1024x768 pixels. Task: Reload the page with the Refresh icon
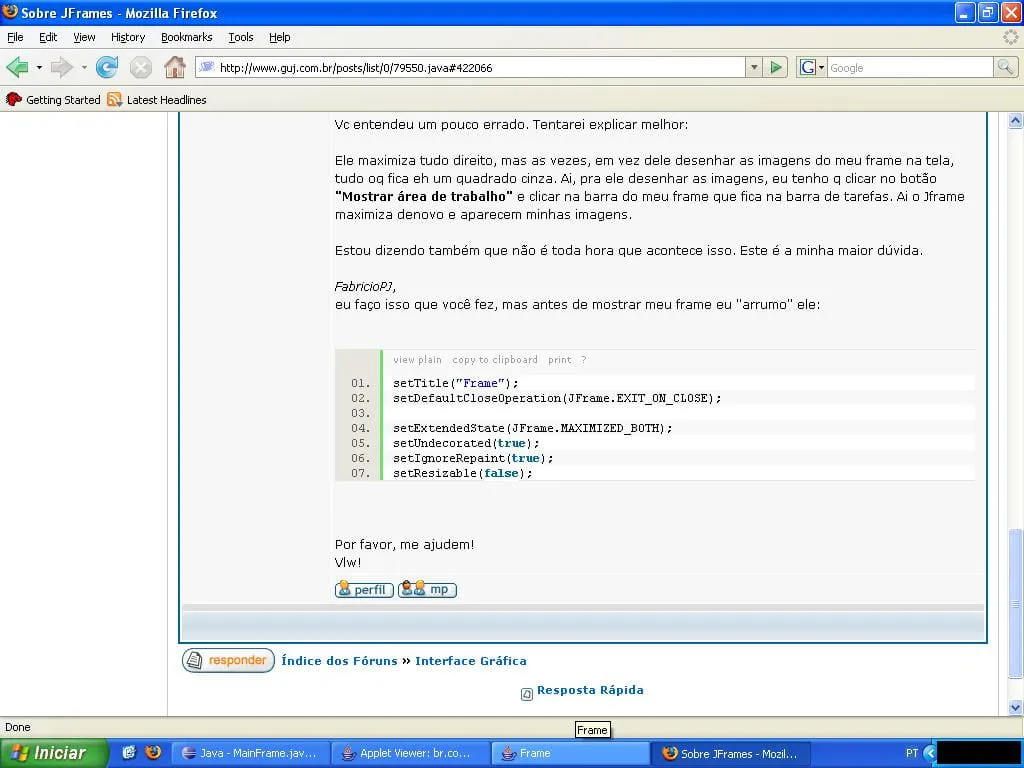[x=106, y=67]
